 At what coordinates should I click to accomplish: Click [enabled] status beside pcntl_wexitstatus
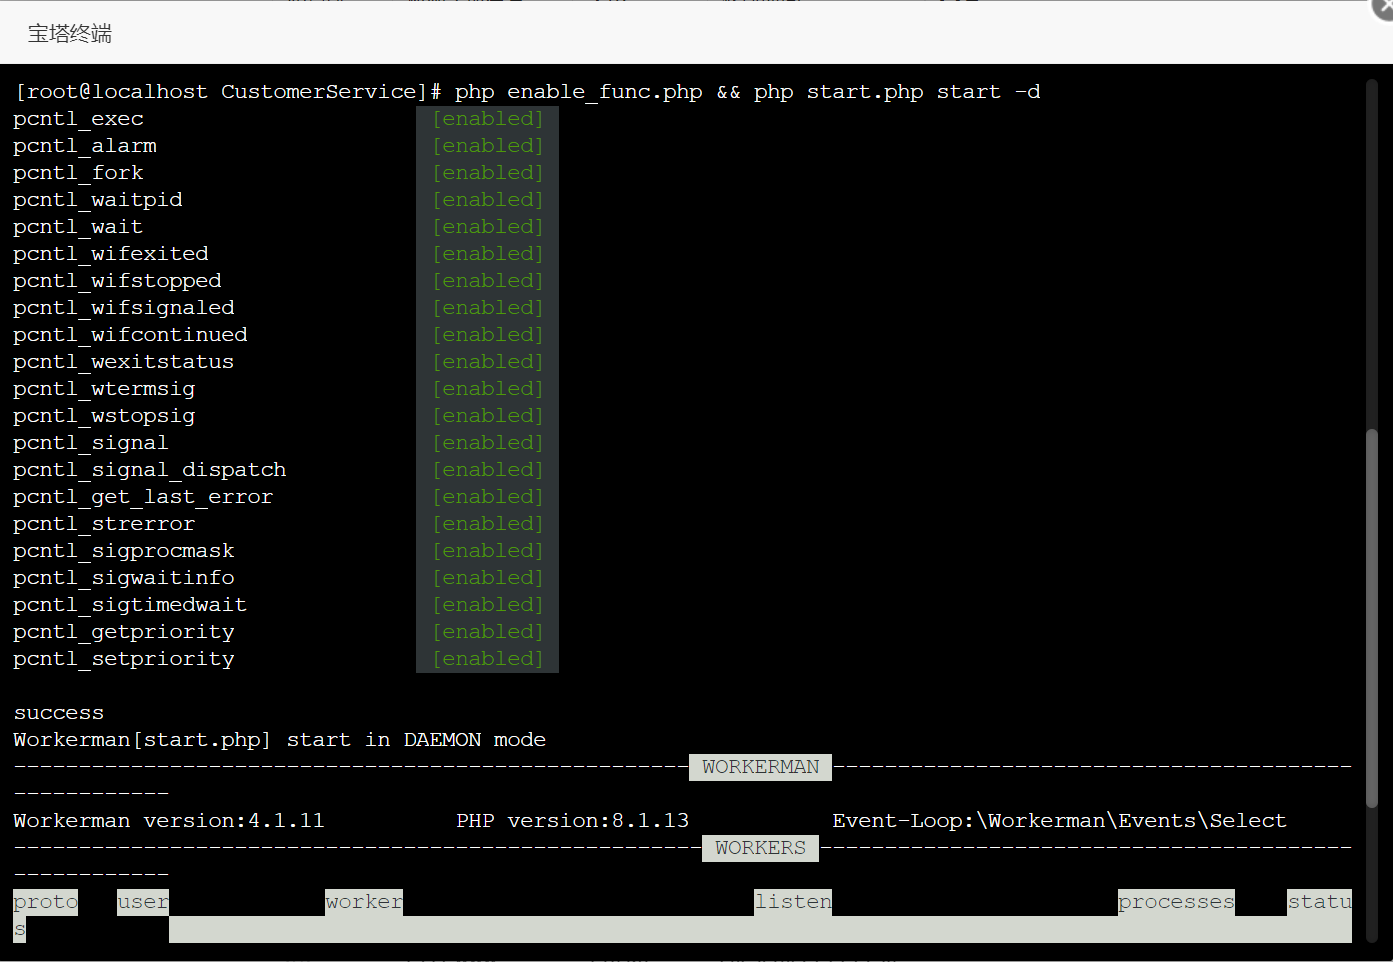tap(488, 362)
